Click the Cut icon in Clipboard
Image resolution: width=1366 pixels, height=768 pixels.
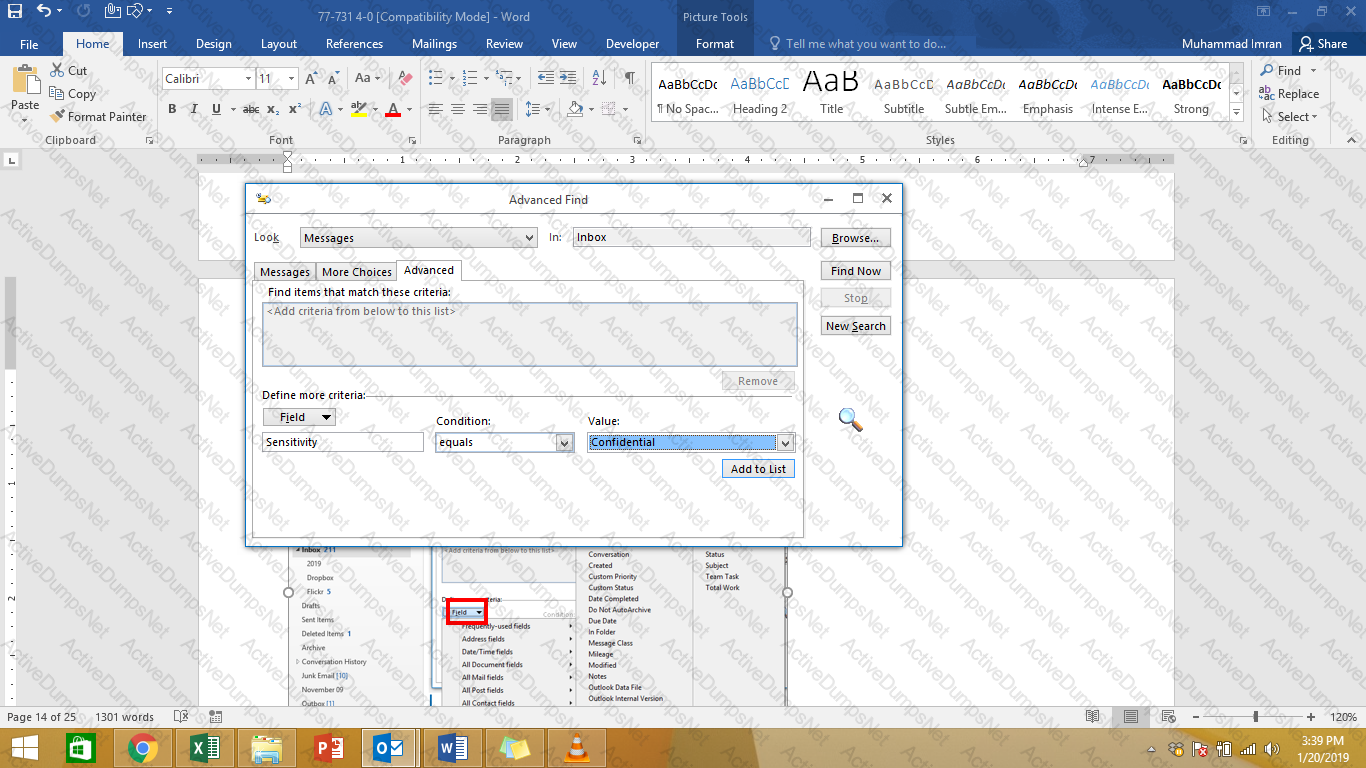click(68, 71)
